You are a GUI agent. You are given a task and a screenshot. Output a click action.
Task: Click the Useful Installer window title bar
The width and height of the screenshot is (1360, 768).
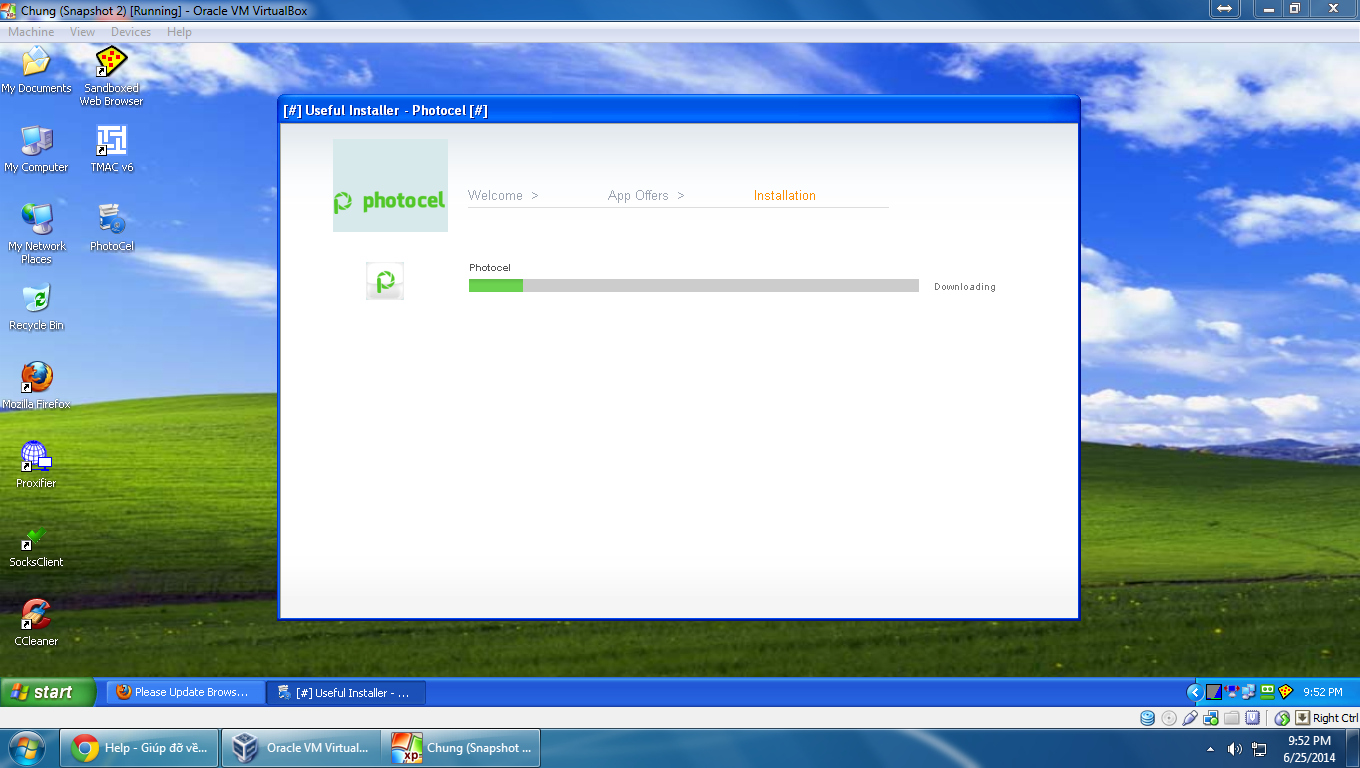tap(679, 110)
